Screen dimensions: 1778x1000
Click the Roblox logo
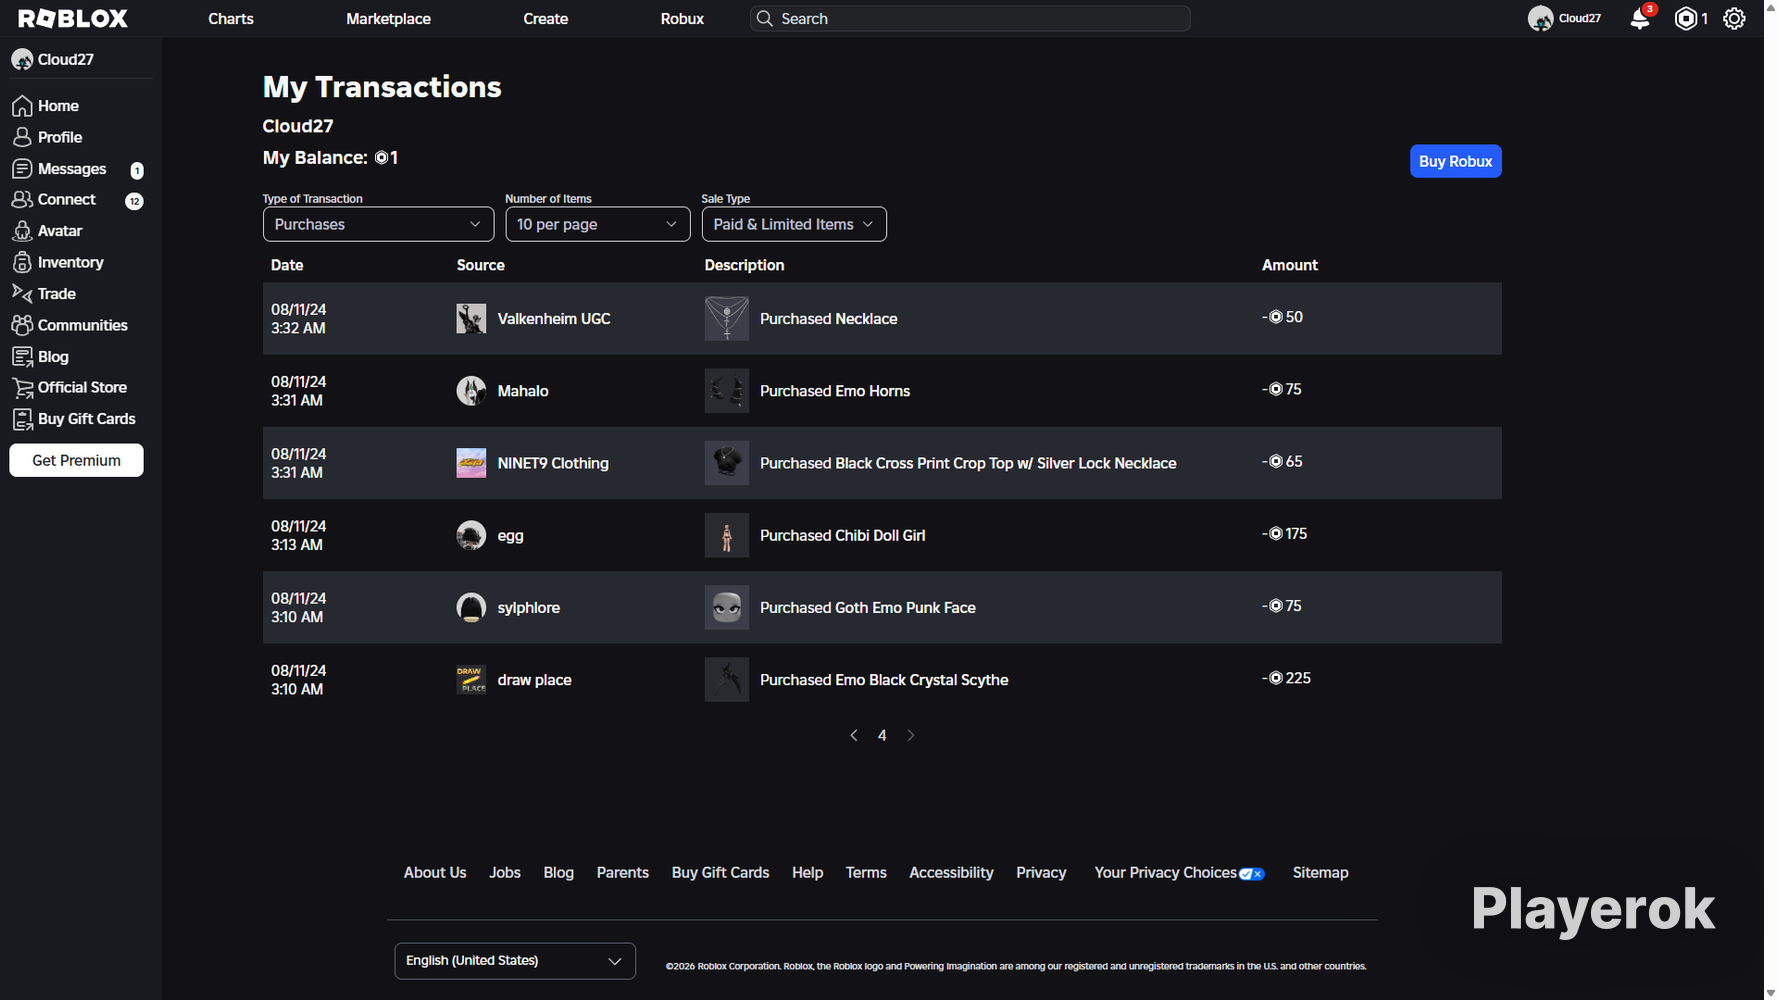[x=73, y=18]
